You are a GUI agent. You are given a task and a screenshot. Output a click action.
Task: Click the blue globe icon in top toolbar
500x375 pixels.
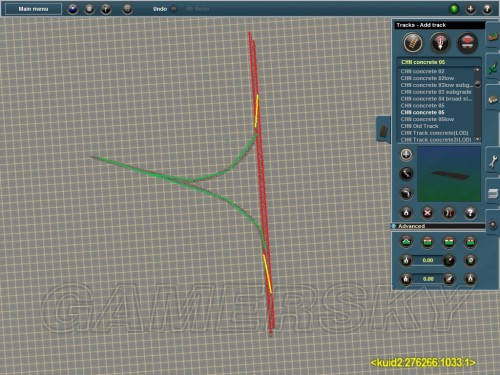[x=73, y=9]
